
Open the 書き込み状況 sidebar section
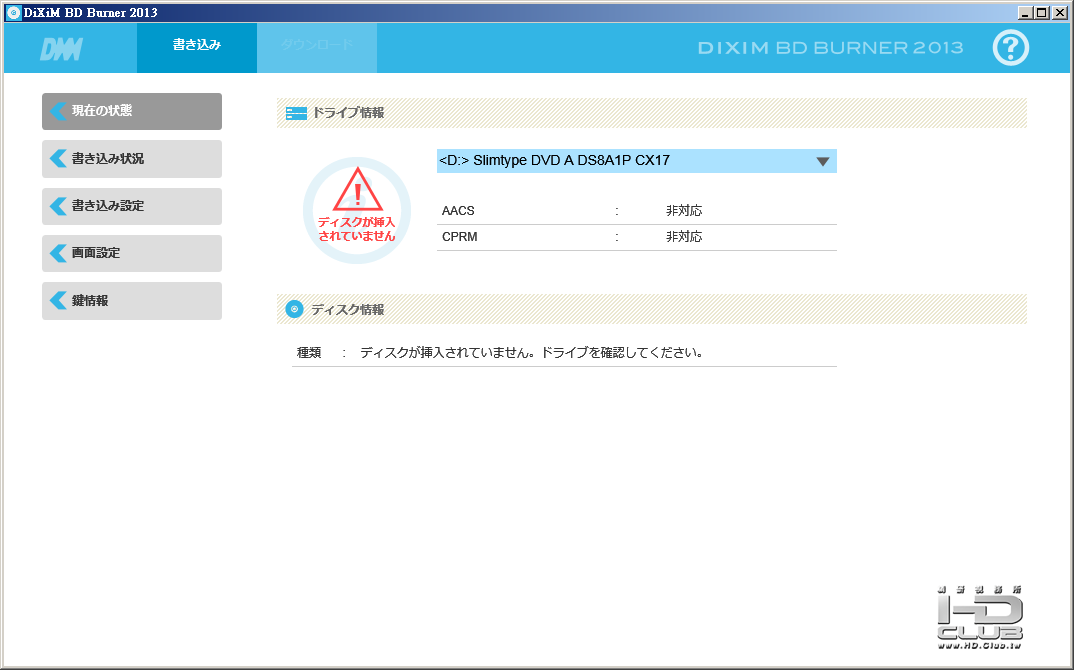(132, 158)
